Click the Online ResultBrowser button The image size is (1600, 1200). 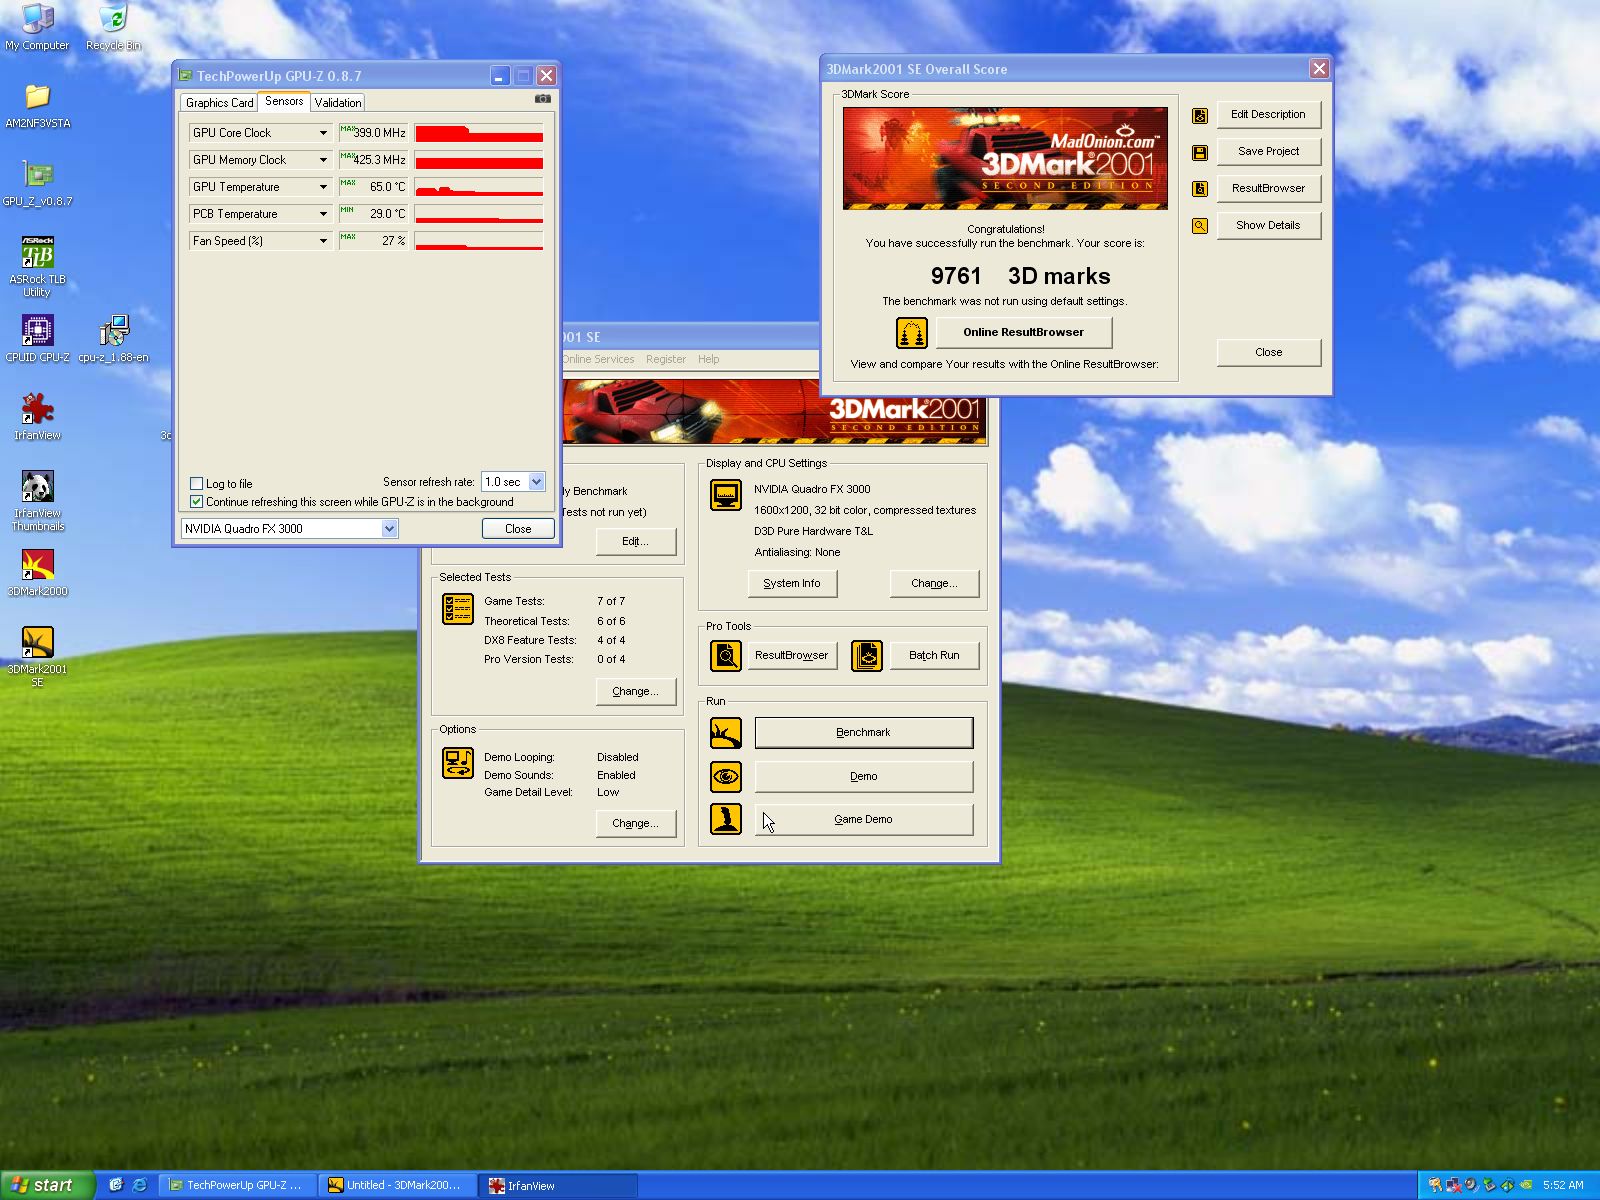(x=1023, y=332)
